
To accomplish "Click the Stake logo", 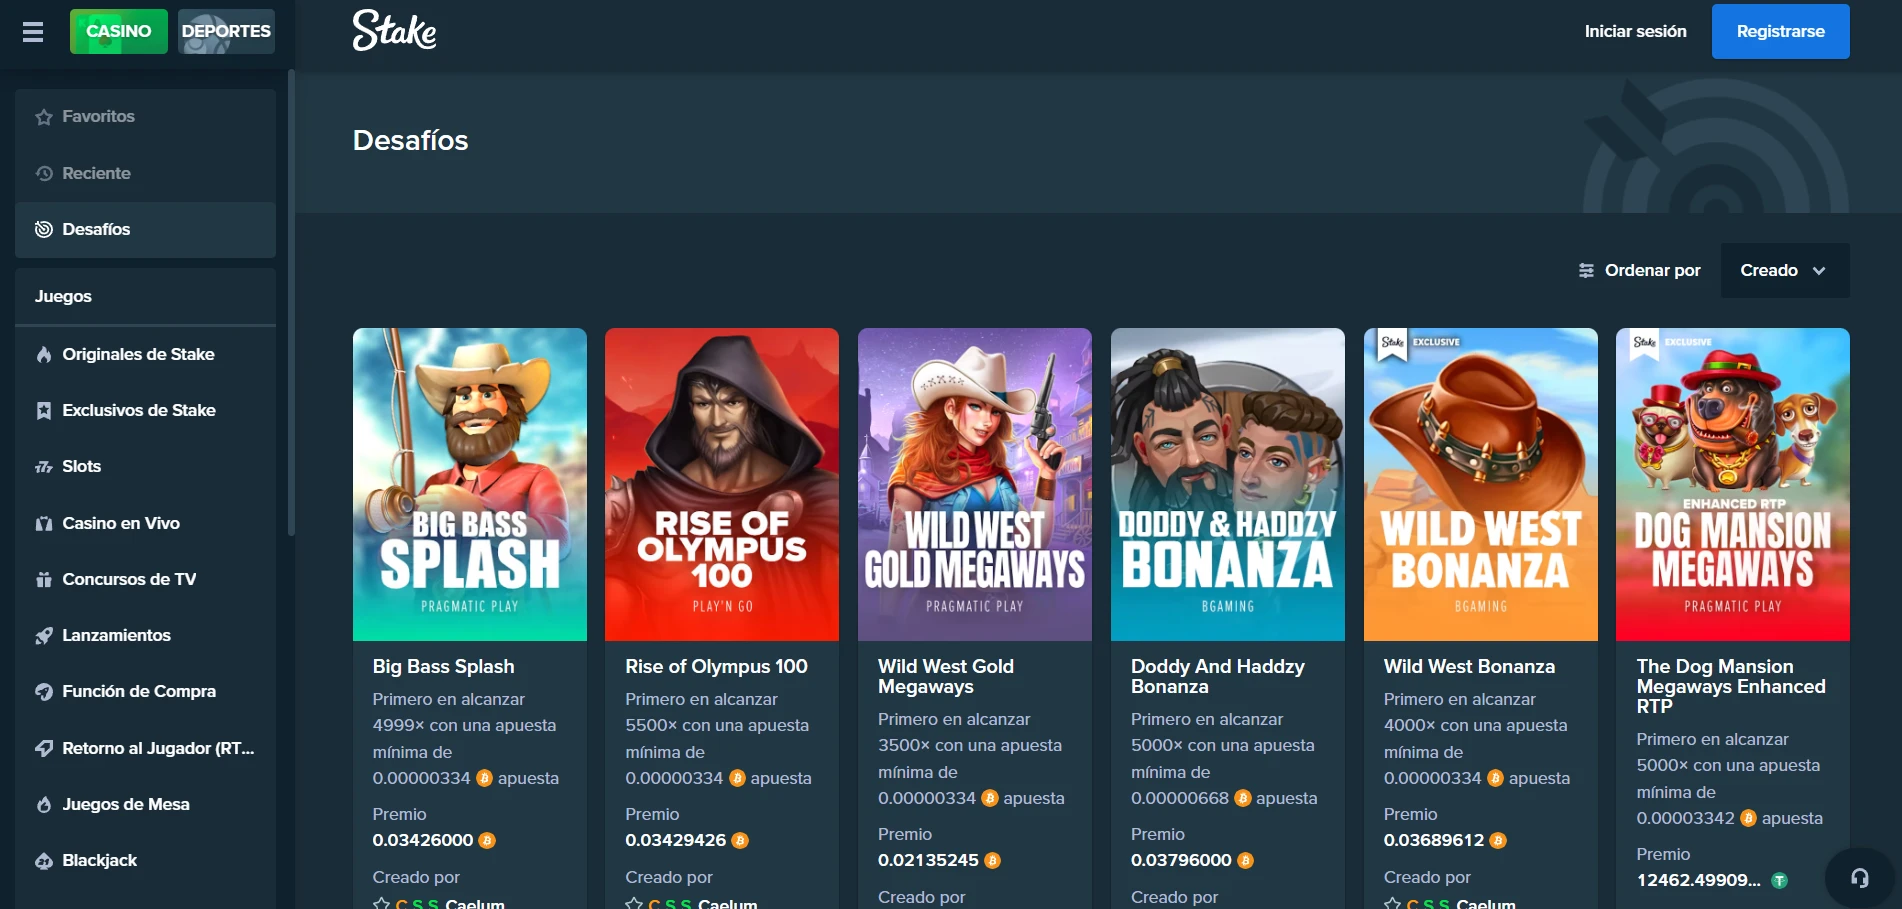I will point(394,31).
